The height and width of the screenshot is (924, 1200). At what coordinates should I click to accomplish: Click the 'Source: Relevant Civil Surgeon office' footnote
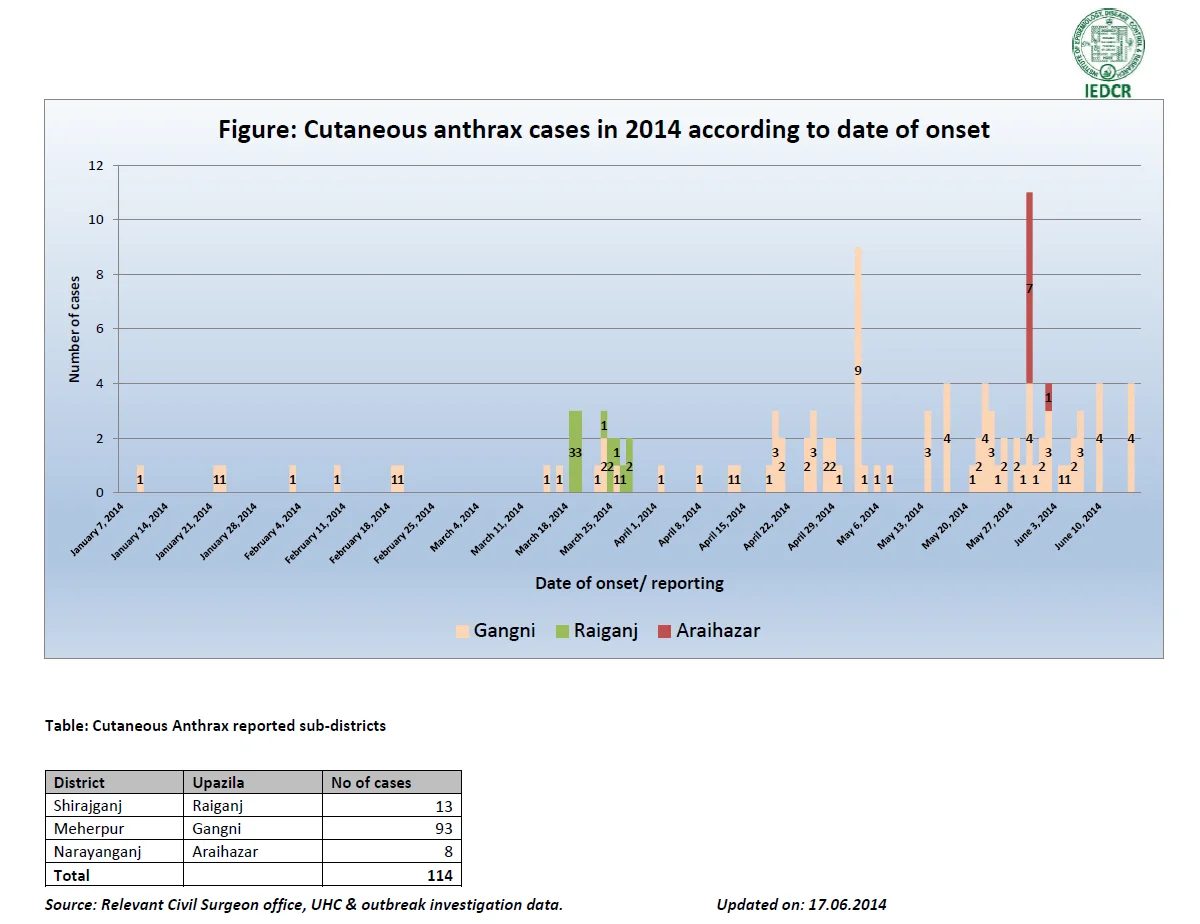click(x=304, y=905)
